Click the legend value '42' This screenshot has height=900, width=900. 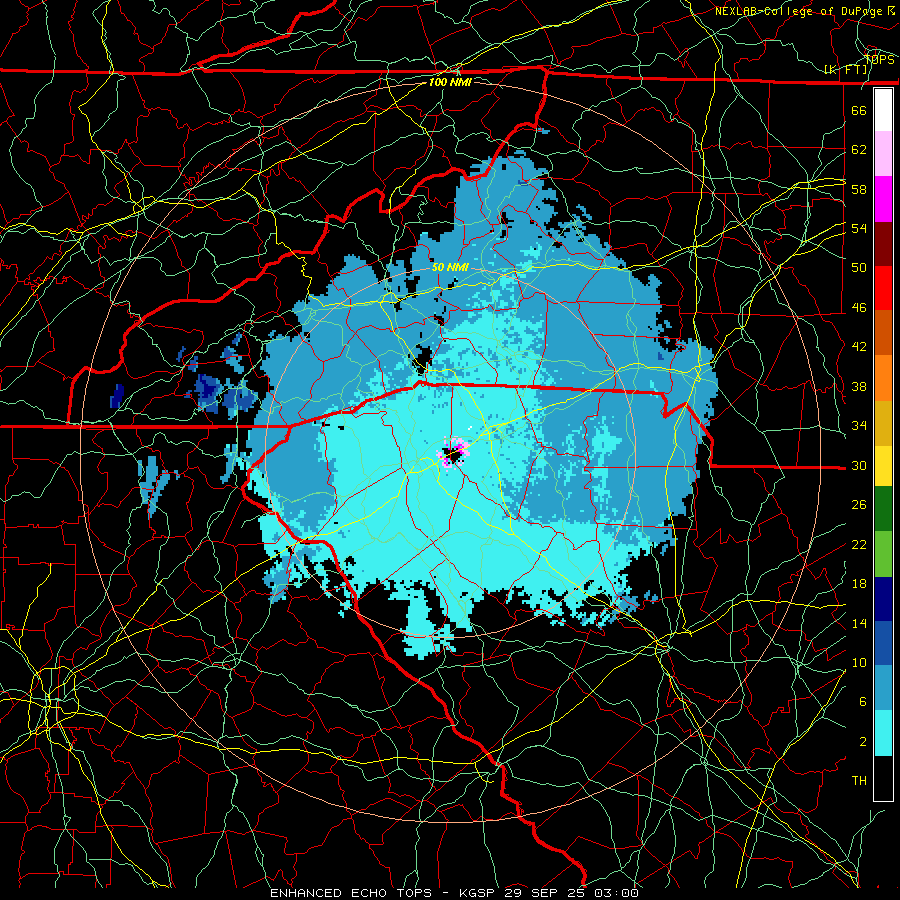[859, 347]
